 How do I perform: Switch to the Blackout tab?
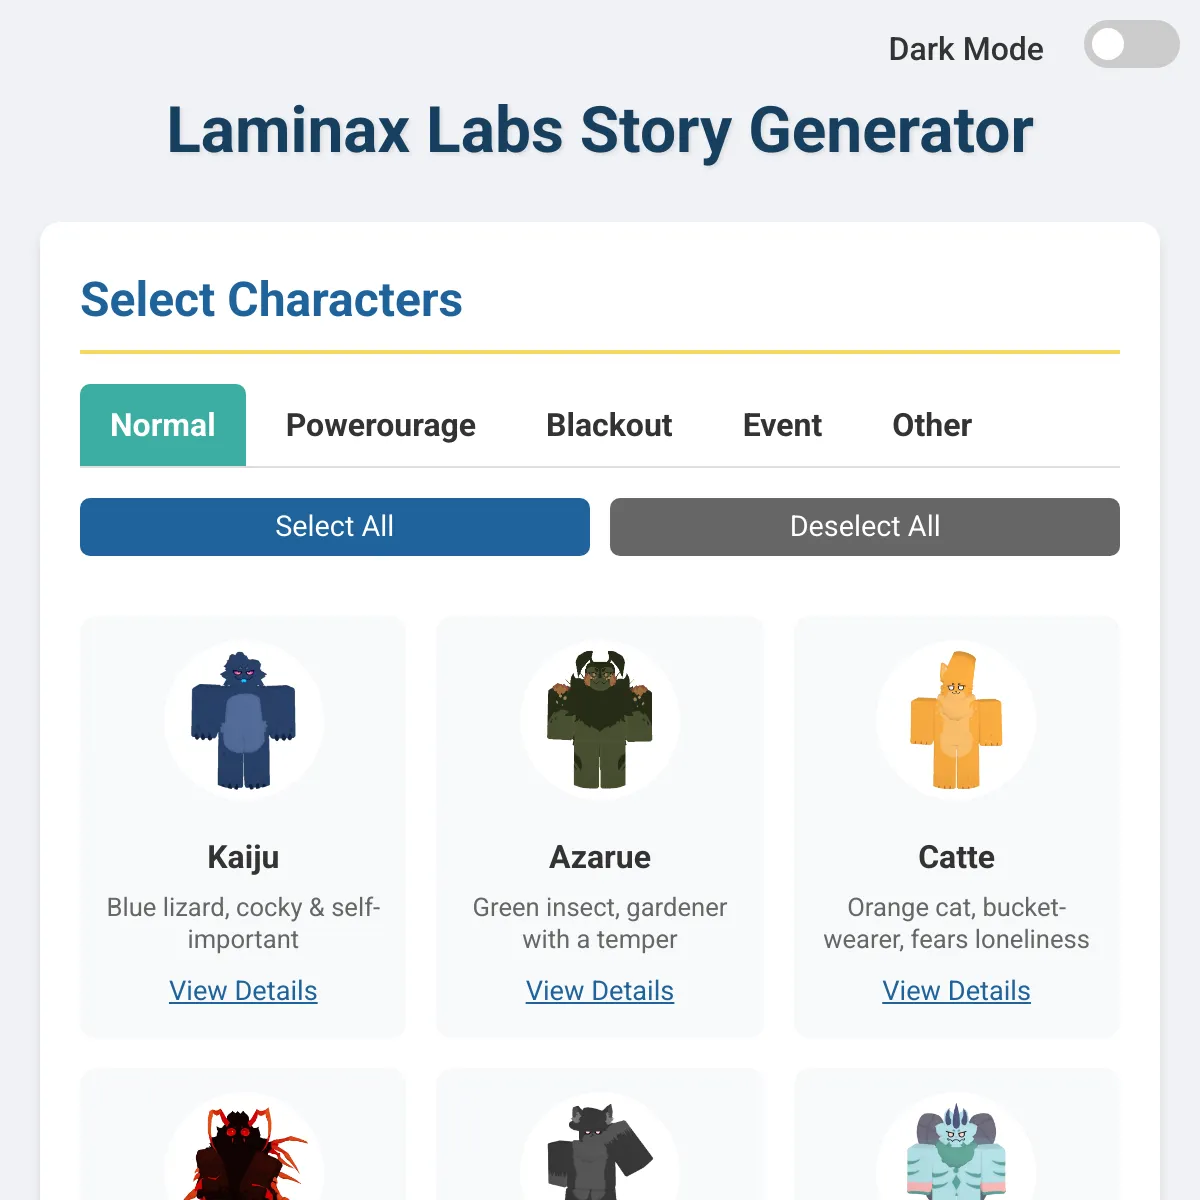[x=609, y=425]
